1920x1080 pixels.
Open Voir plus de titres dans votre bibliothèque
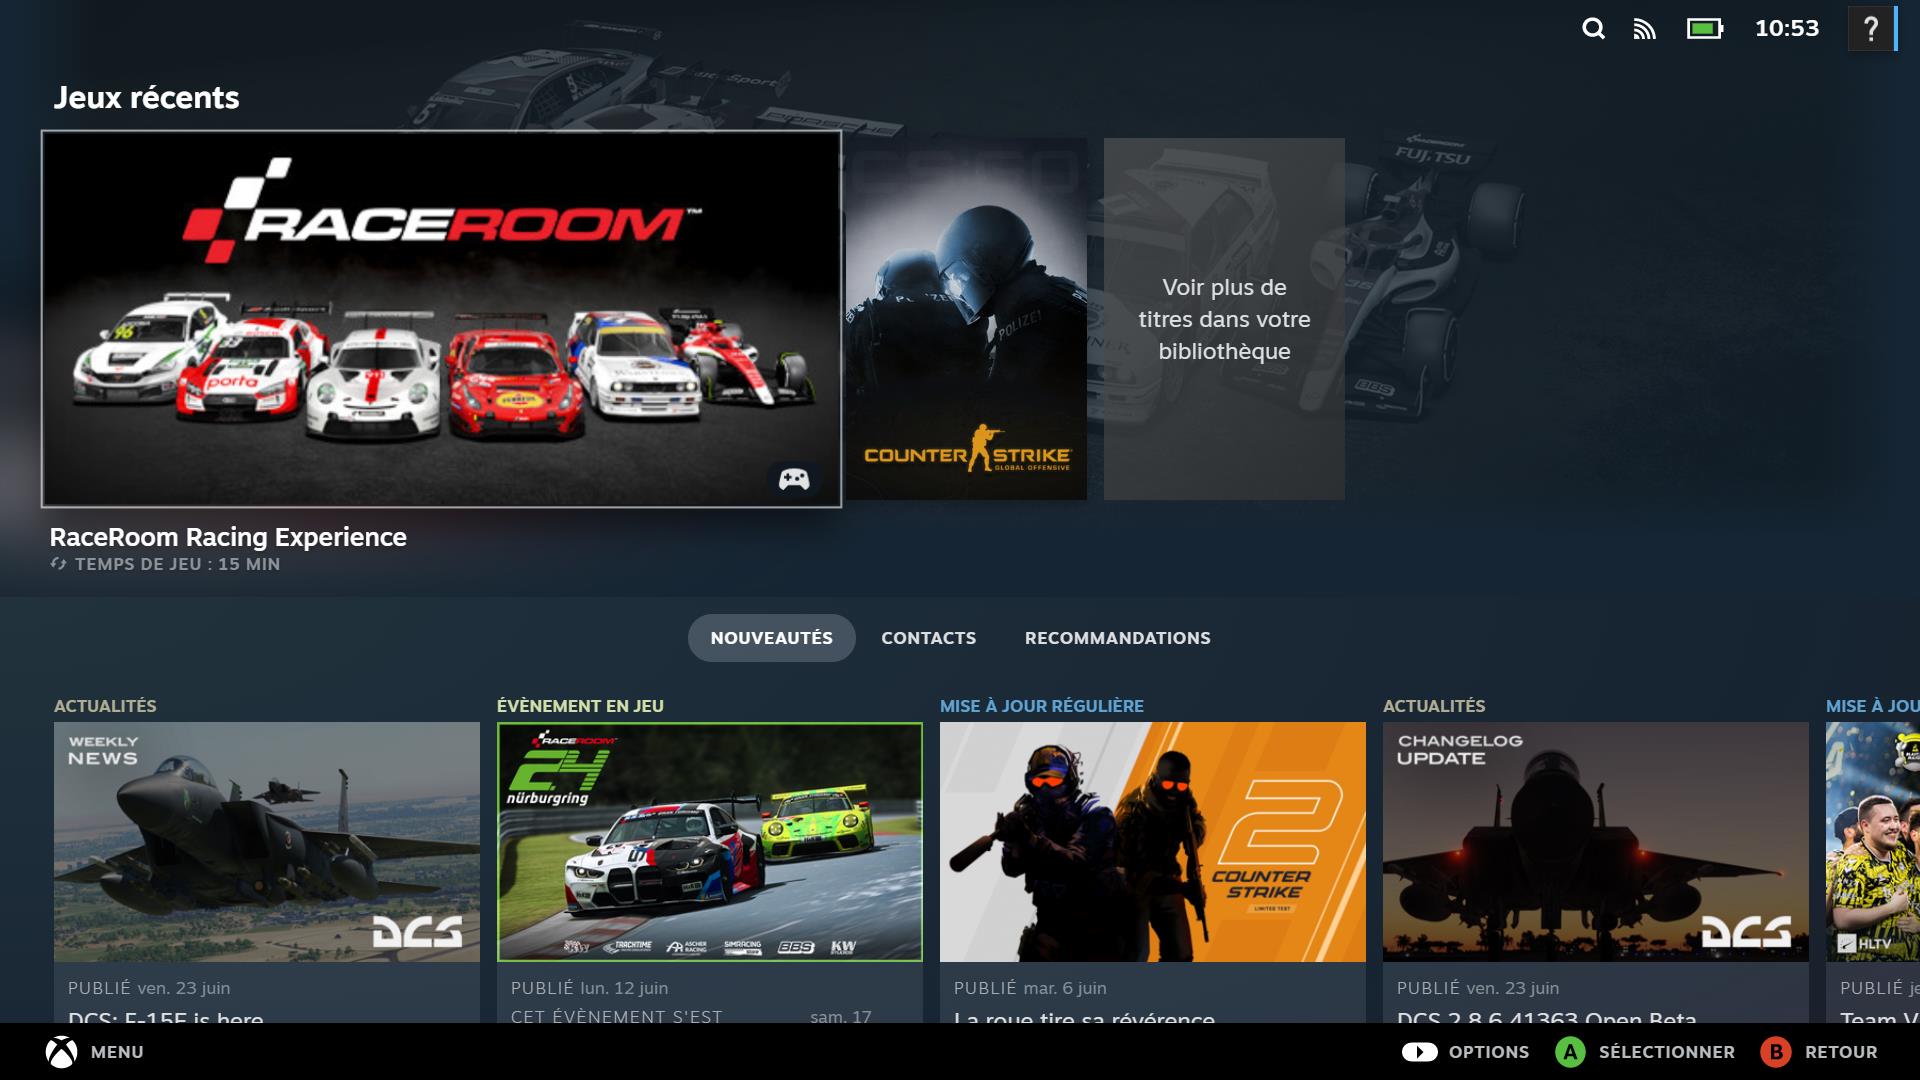[x=1224, y=319]
